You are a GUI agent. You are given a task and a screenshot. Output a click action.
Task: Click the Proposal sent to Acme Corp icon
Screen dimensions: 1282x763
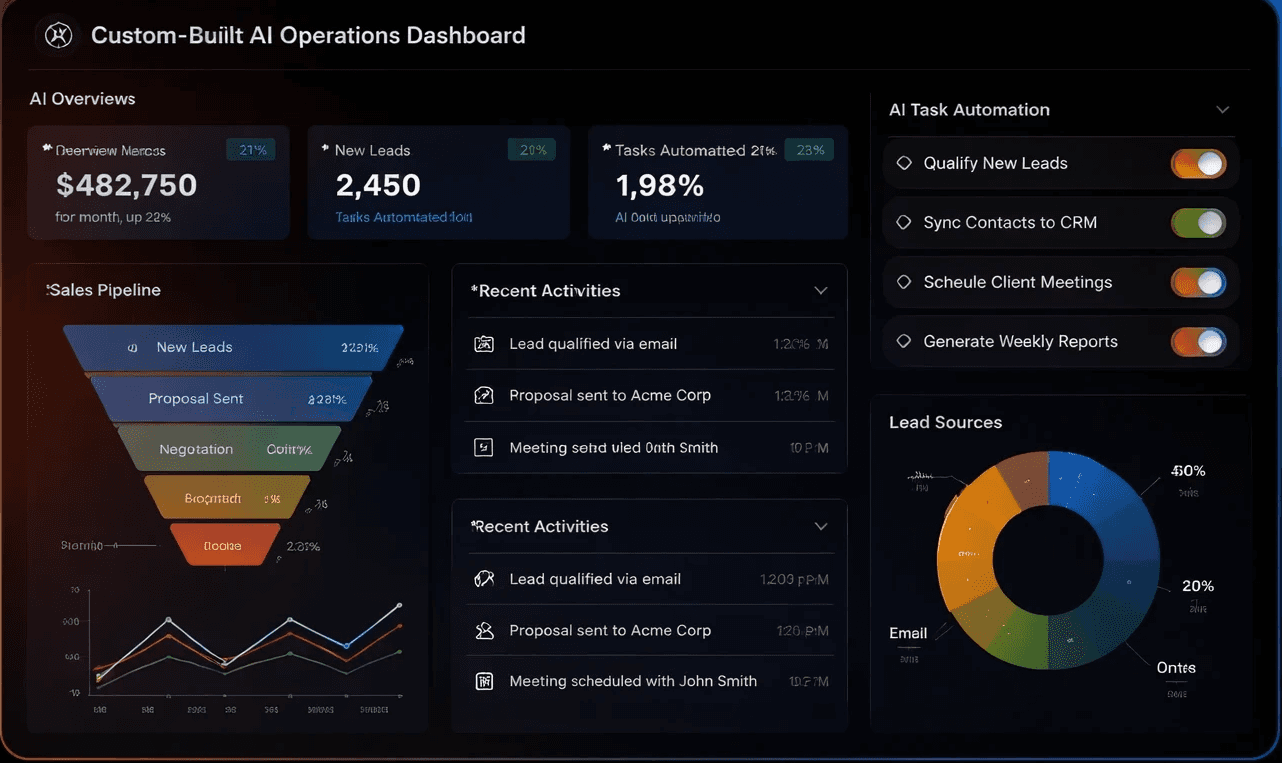coord(484,395)
